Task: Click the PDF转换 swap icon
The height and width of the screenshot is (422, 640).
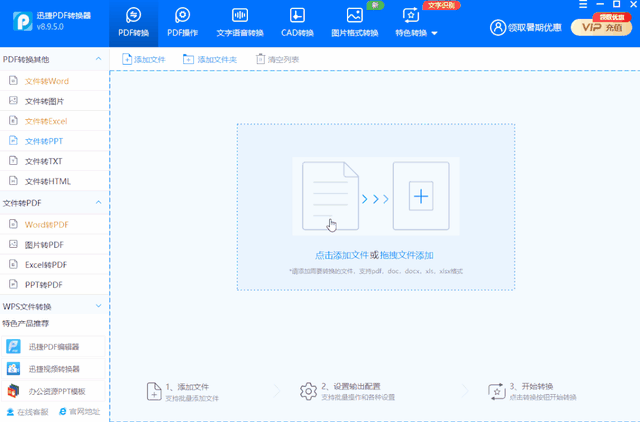Action: [133, 15]
